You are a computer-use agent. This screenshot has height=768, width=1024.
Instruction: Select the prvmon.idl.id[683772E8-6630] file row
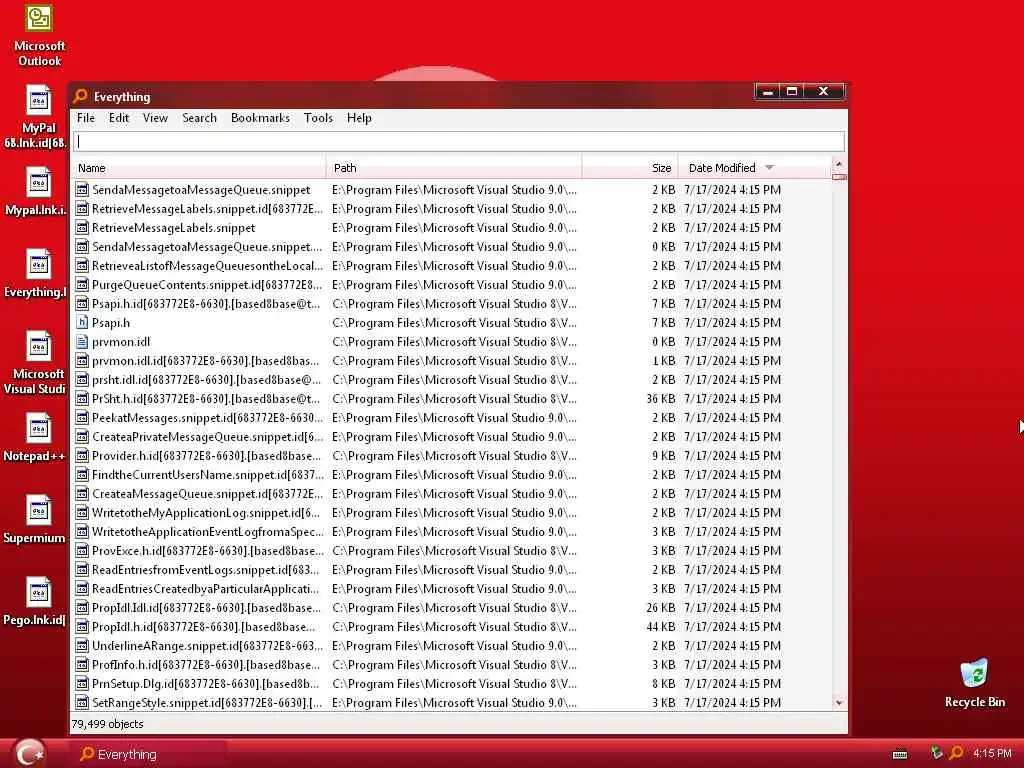coord(452,360)
